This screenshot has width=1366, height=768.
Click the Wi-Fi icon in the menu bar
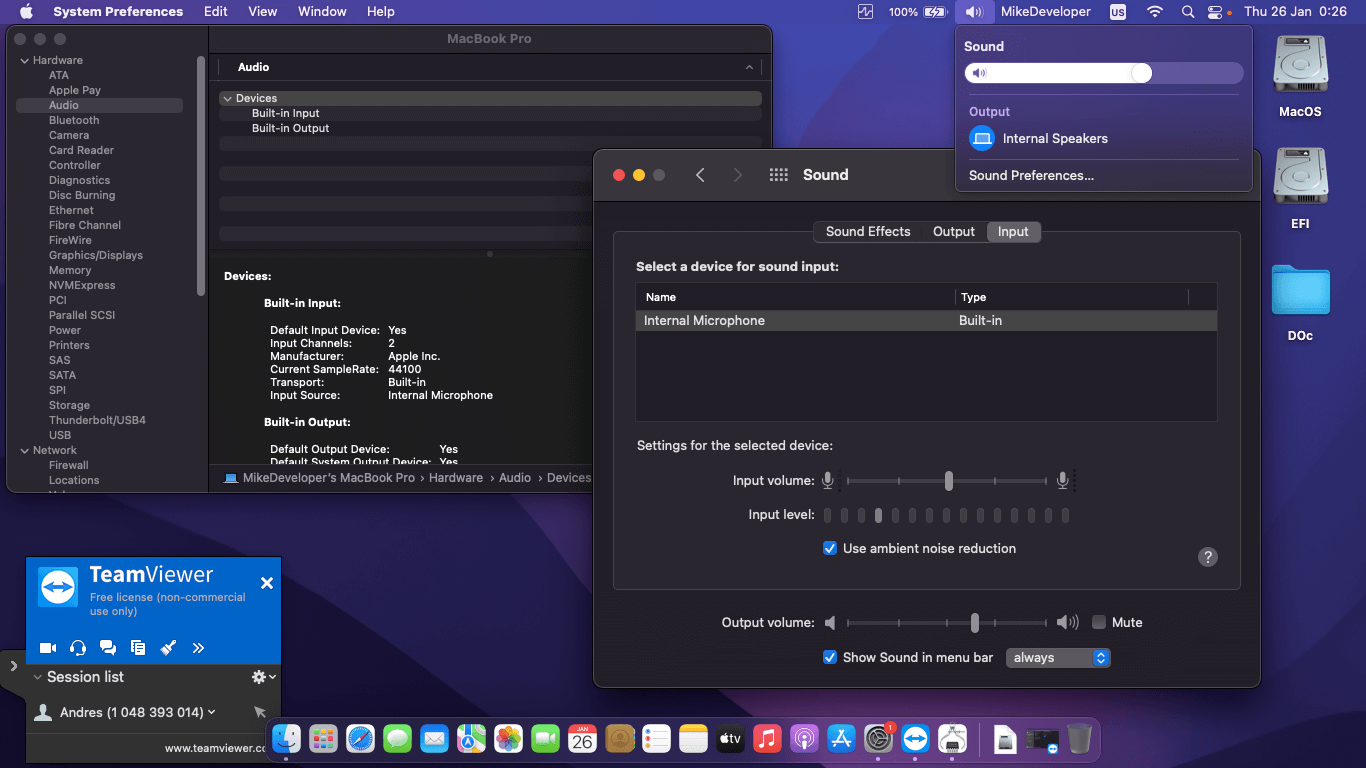(x=1155, y=12)
